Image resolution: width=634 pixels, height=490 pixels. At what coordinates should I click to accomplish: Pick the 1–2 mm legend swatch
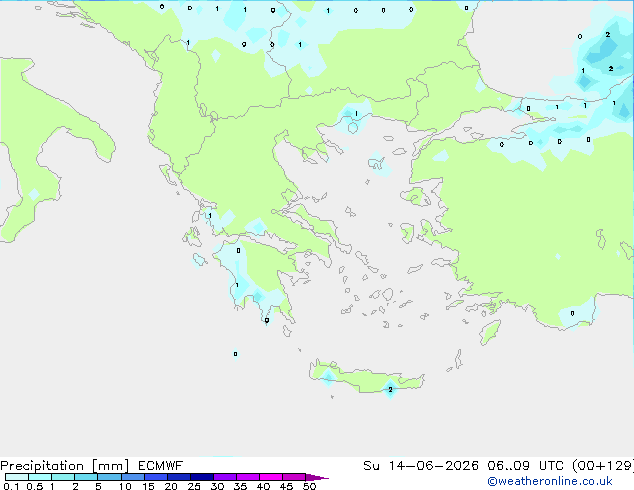point(63,477)
